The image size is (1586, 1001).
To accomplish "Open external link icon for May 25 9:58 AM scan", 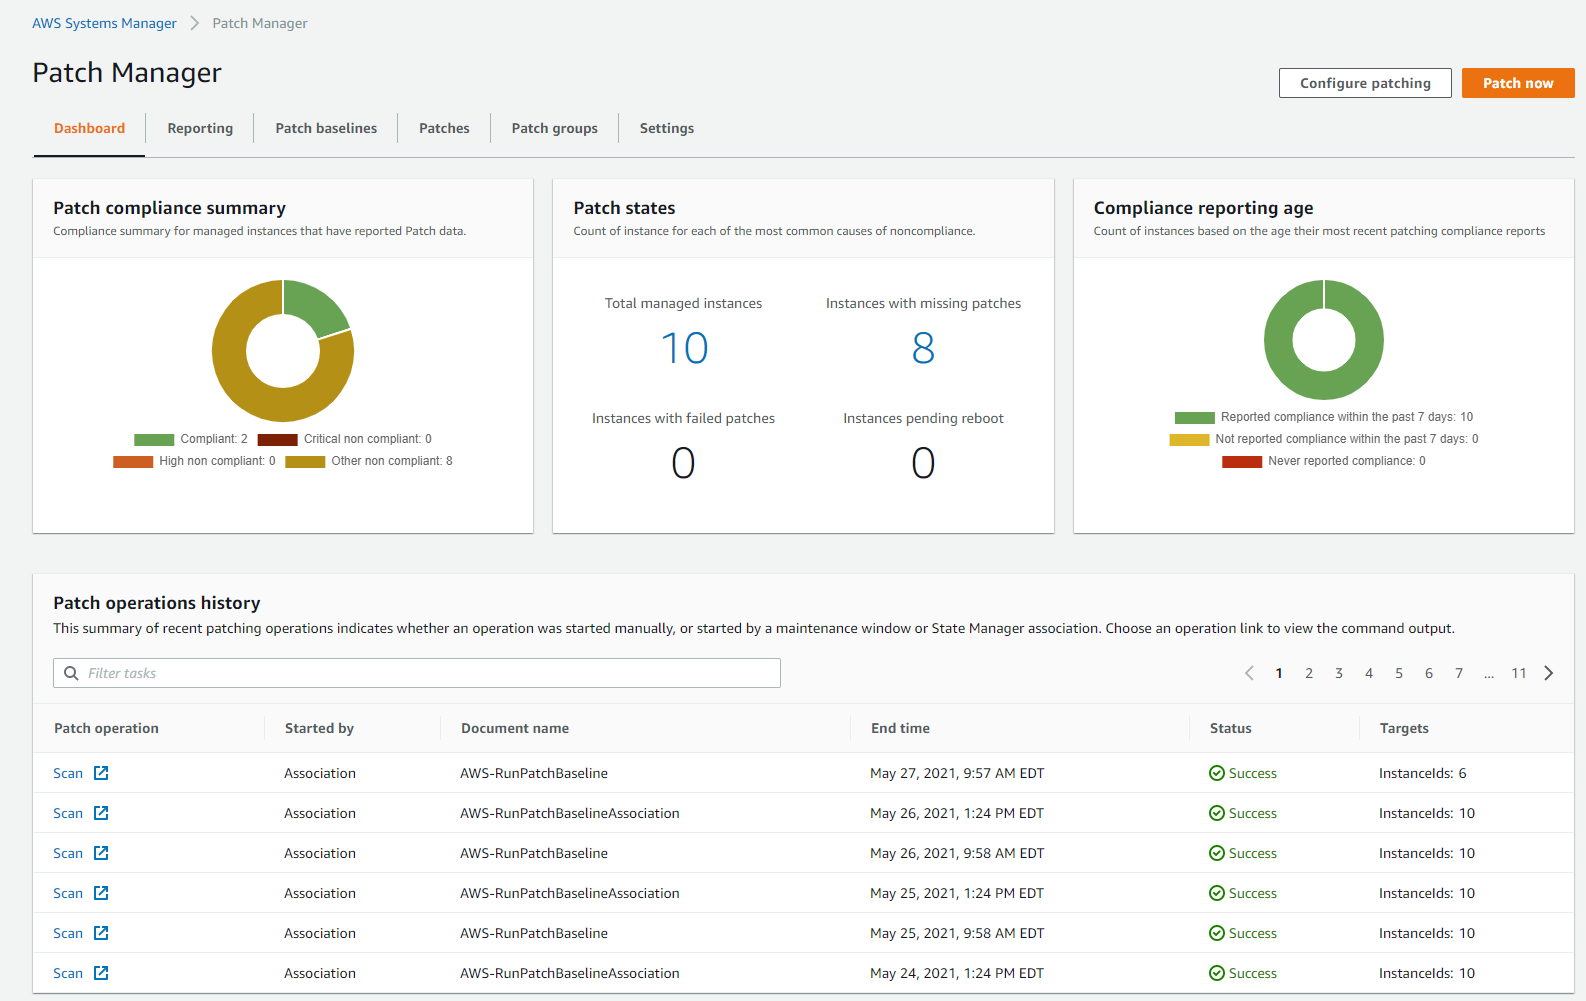I will pyautogui.click(x=101, y=933).
